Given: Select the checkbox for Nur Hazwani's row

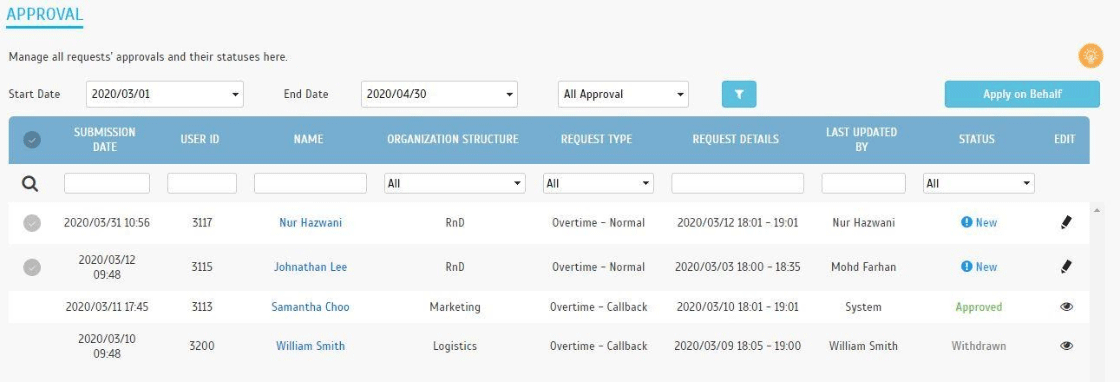Looking at the screenshot, I should [x=31, y=223].
